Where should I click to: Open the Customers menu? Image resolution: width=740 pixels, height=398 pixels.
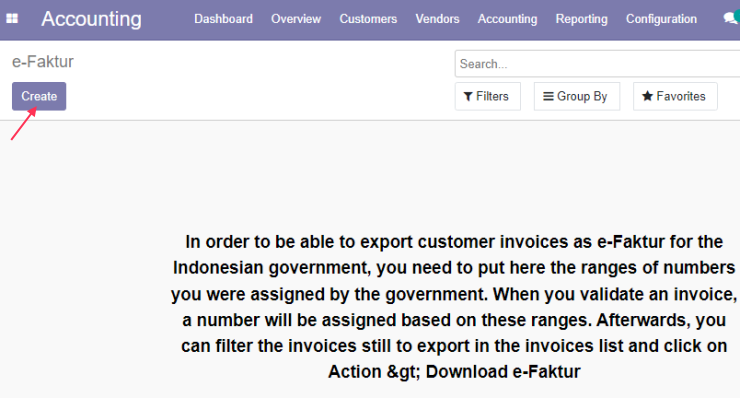[368, 19]
